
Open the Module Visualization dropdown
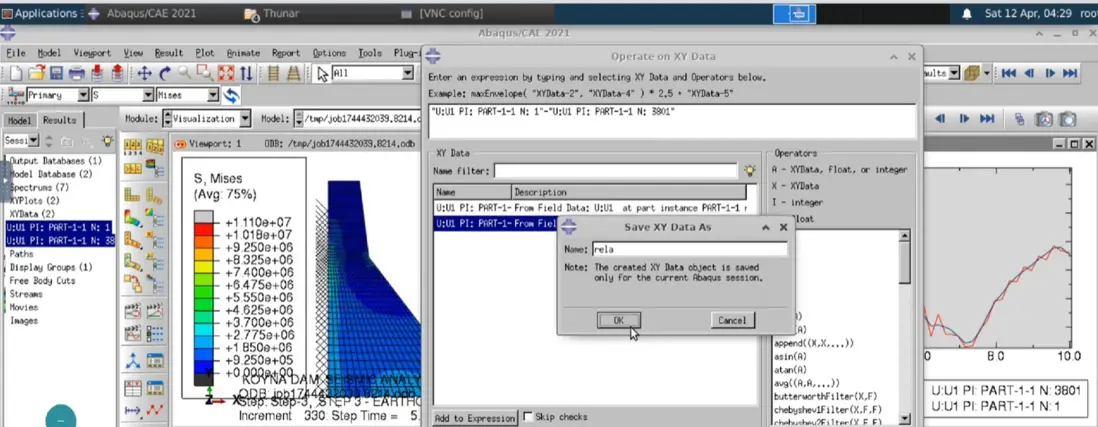click(x=244, y=119)
